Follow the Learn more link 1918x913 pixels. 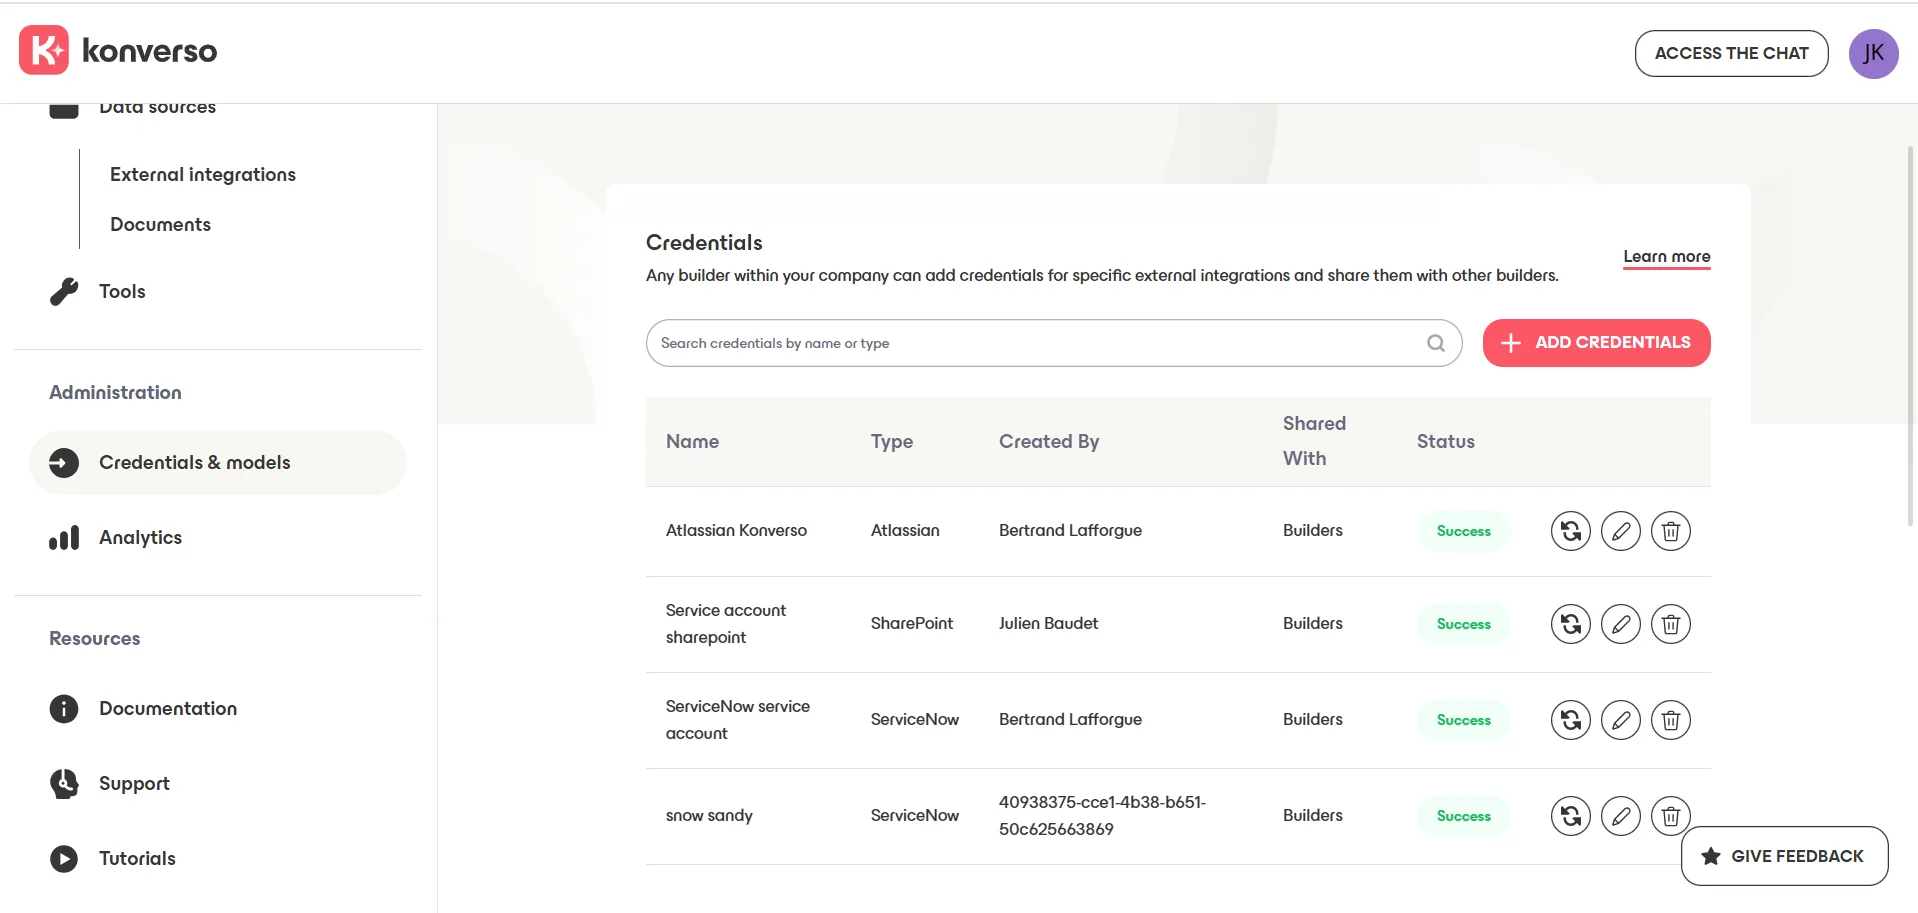(x=1666, y=257)
